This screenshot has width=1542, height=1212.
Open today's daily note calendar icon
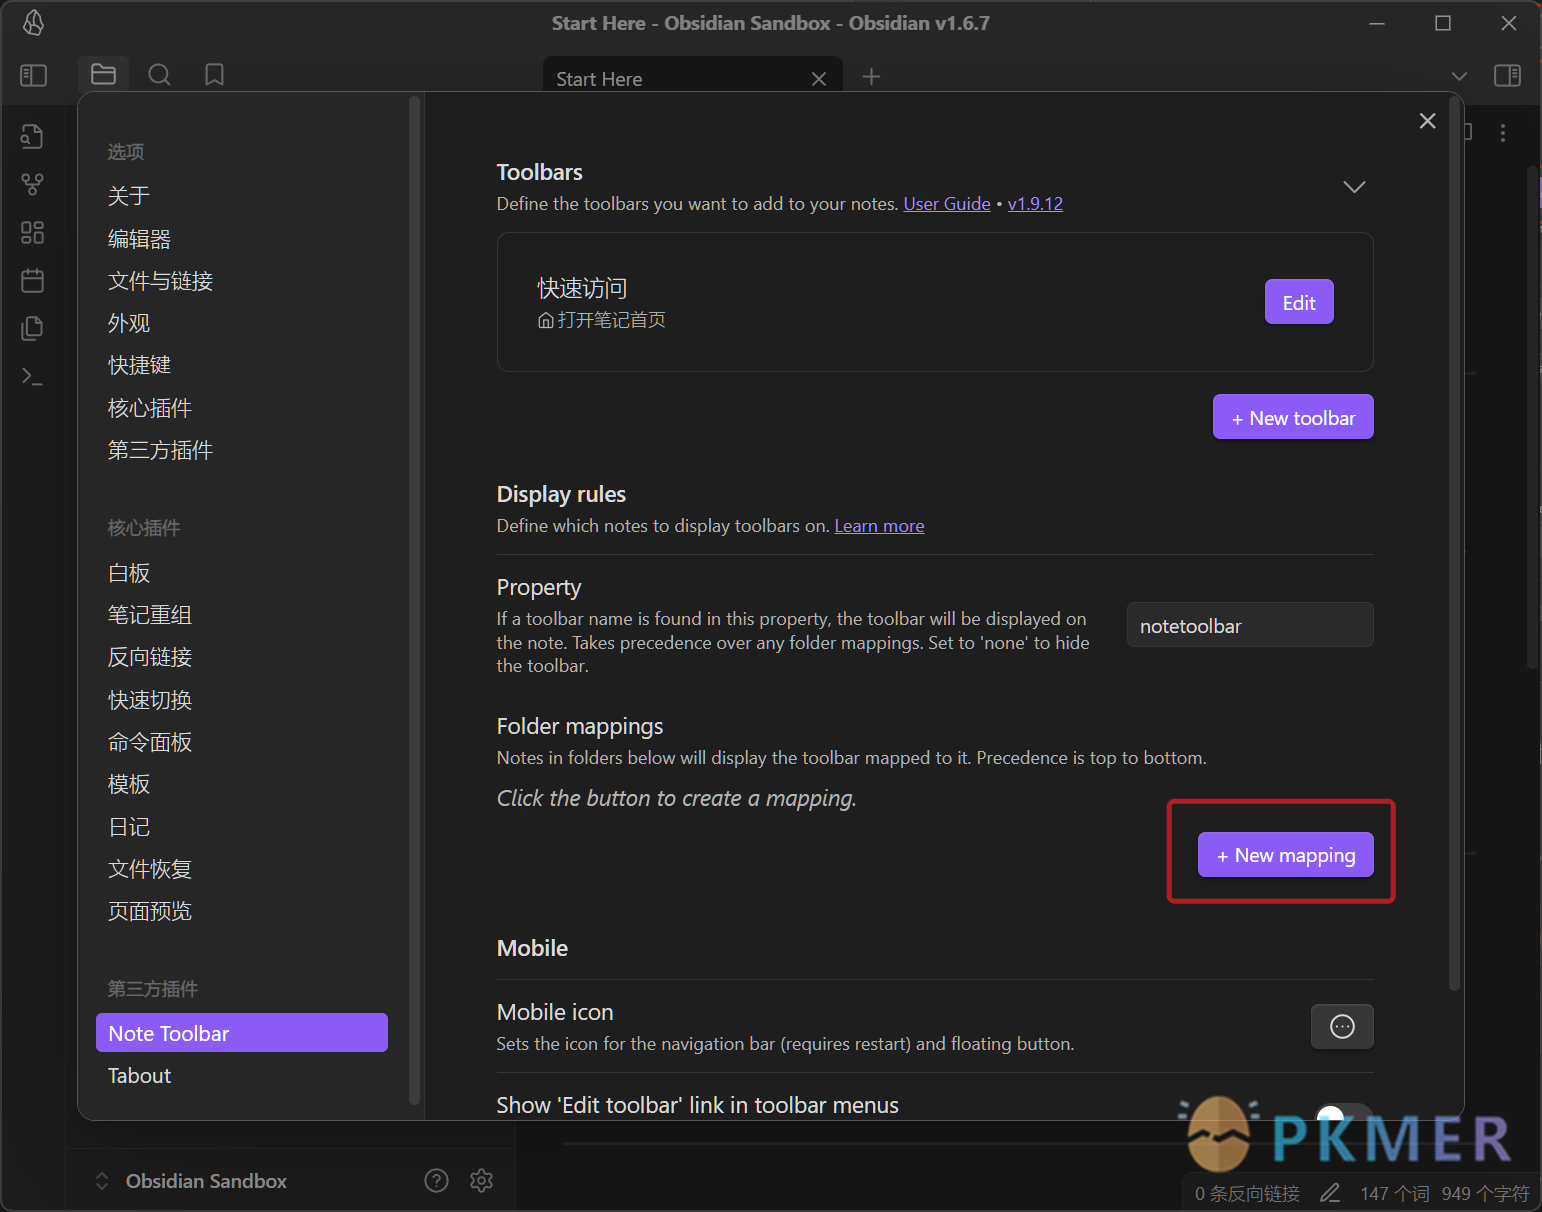(x=32, y=281)
